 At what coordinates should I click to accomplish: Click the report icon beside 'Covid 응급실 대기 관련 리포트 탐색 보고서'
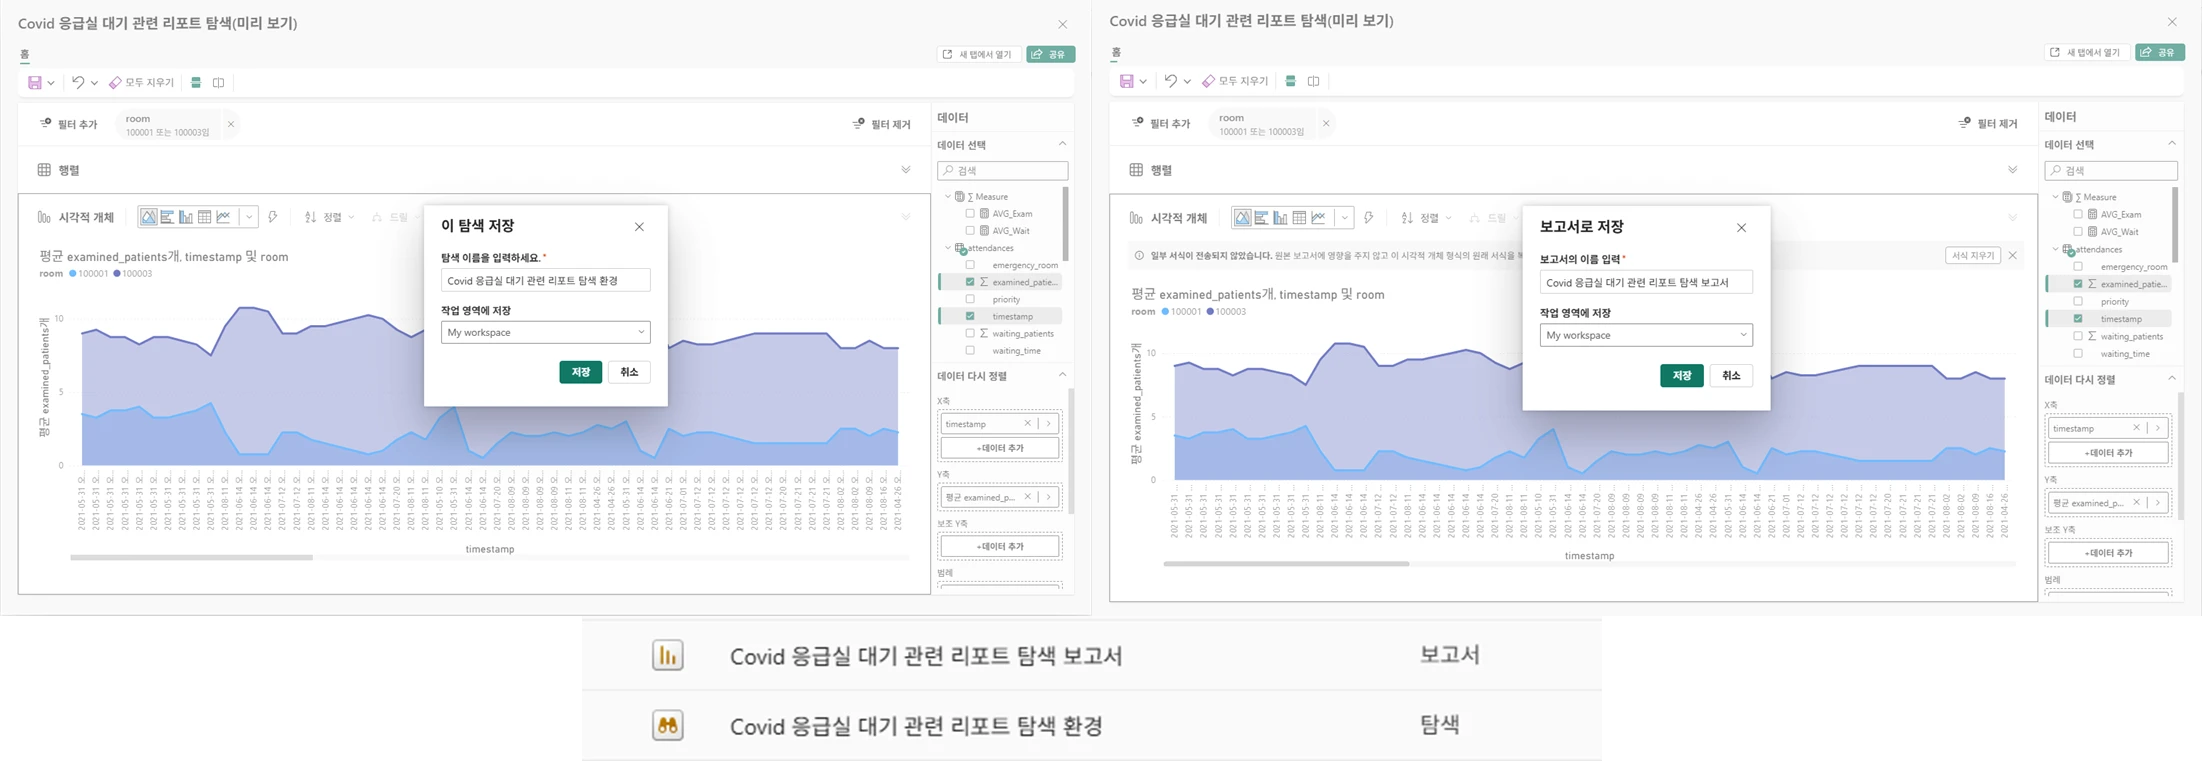(667, 656)
